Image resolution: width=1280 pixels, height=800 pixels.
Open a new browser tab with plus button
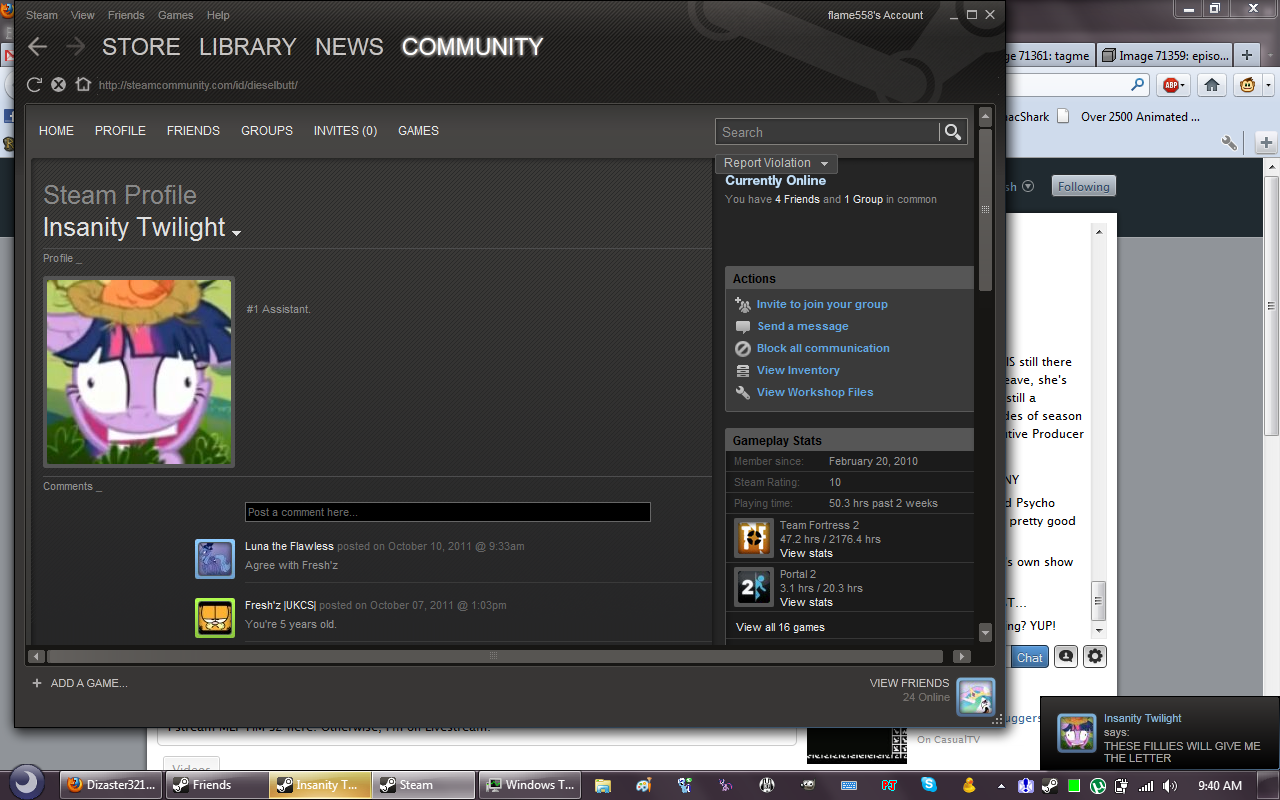1247,55
